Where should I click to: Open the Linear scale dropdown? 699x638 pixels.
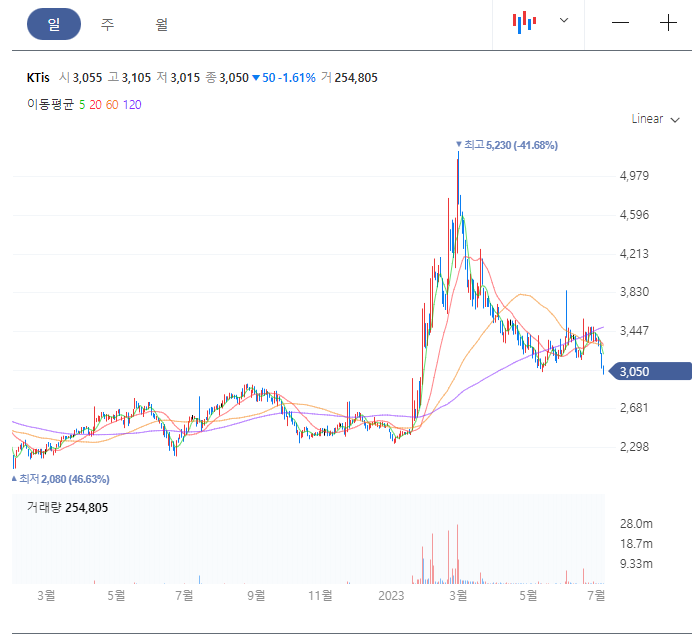655,119
